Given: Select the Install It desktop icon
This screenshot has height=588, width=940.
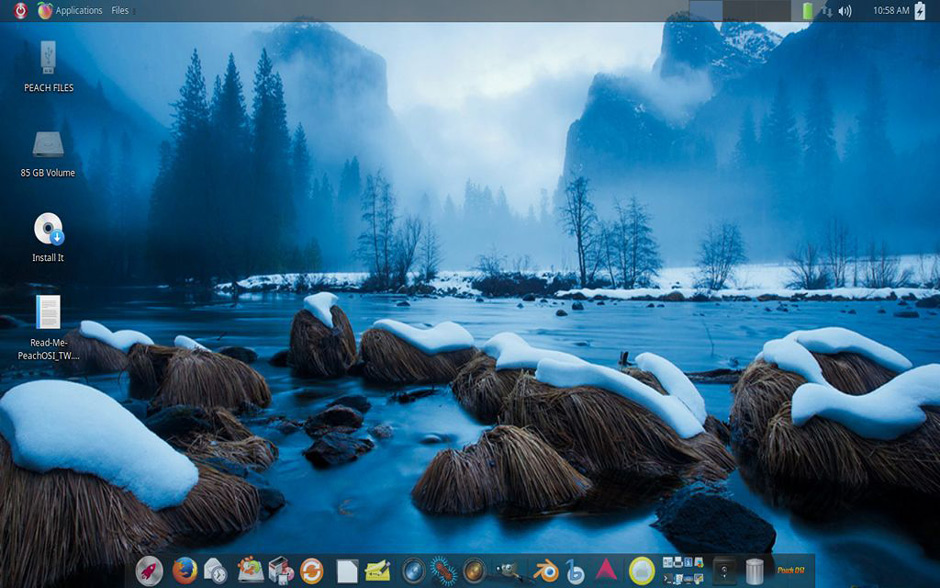Looking at the screenshot, I should pos(48,237).
